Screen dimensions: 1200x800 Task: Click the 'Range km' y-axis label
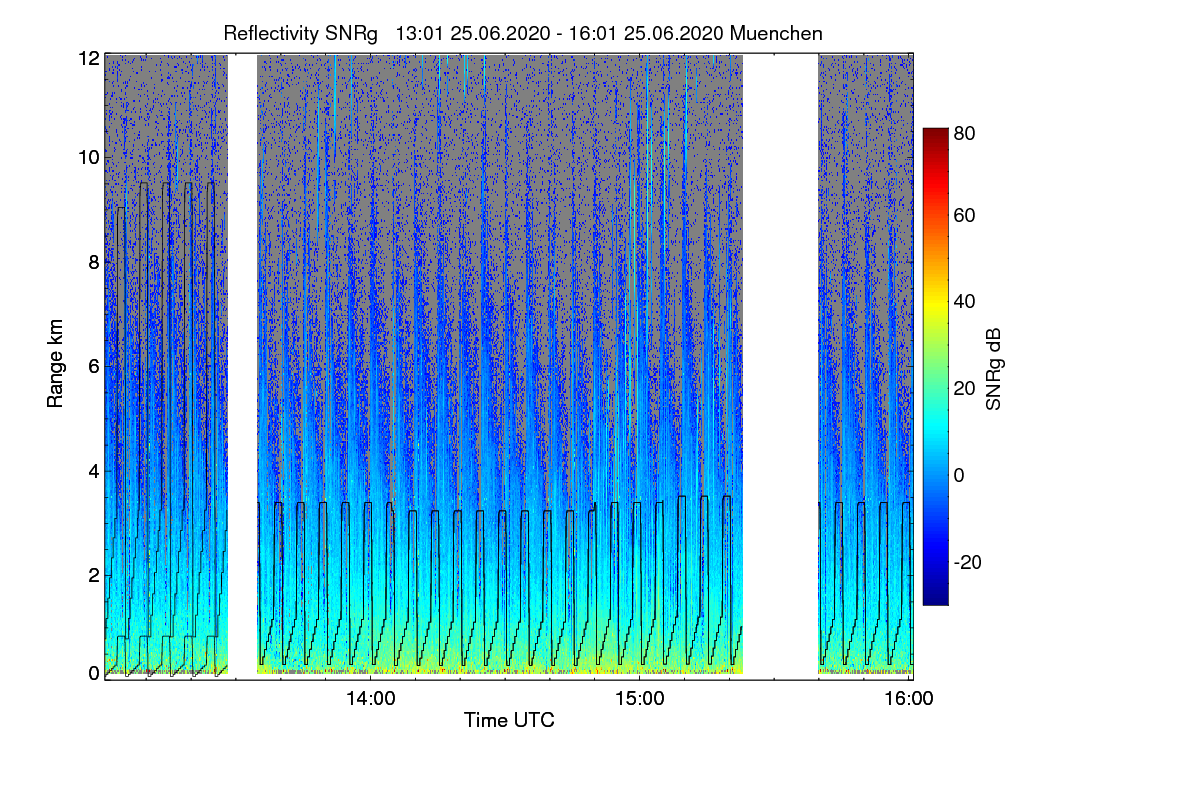point(55,365)
